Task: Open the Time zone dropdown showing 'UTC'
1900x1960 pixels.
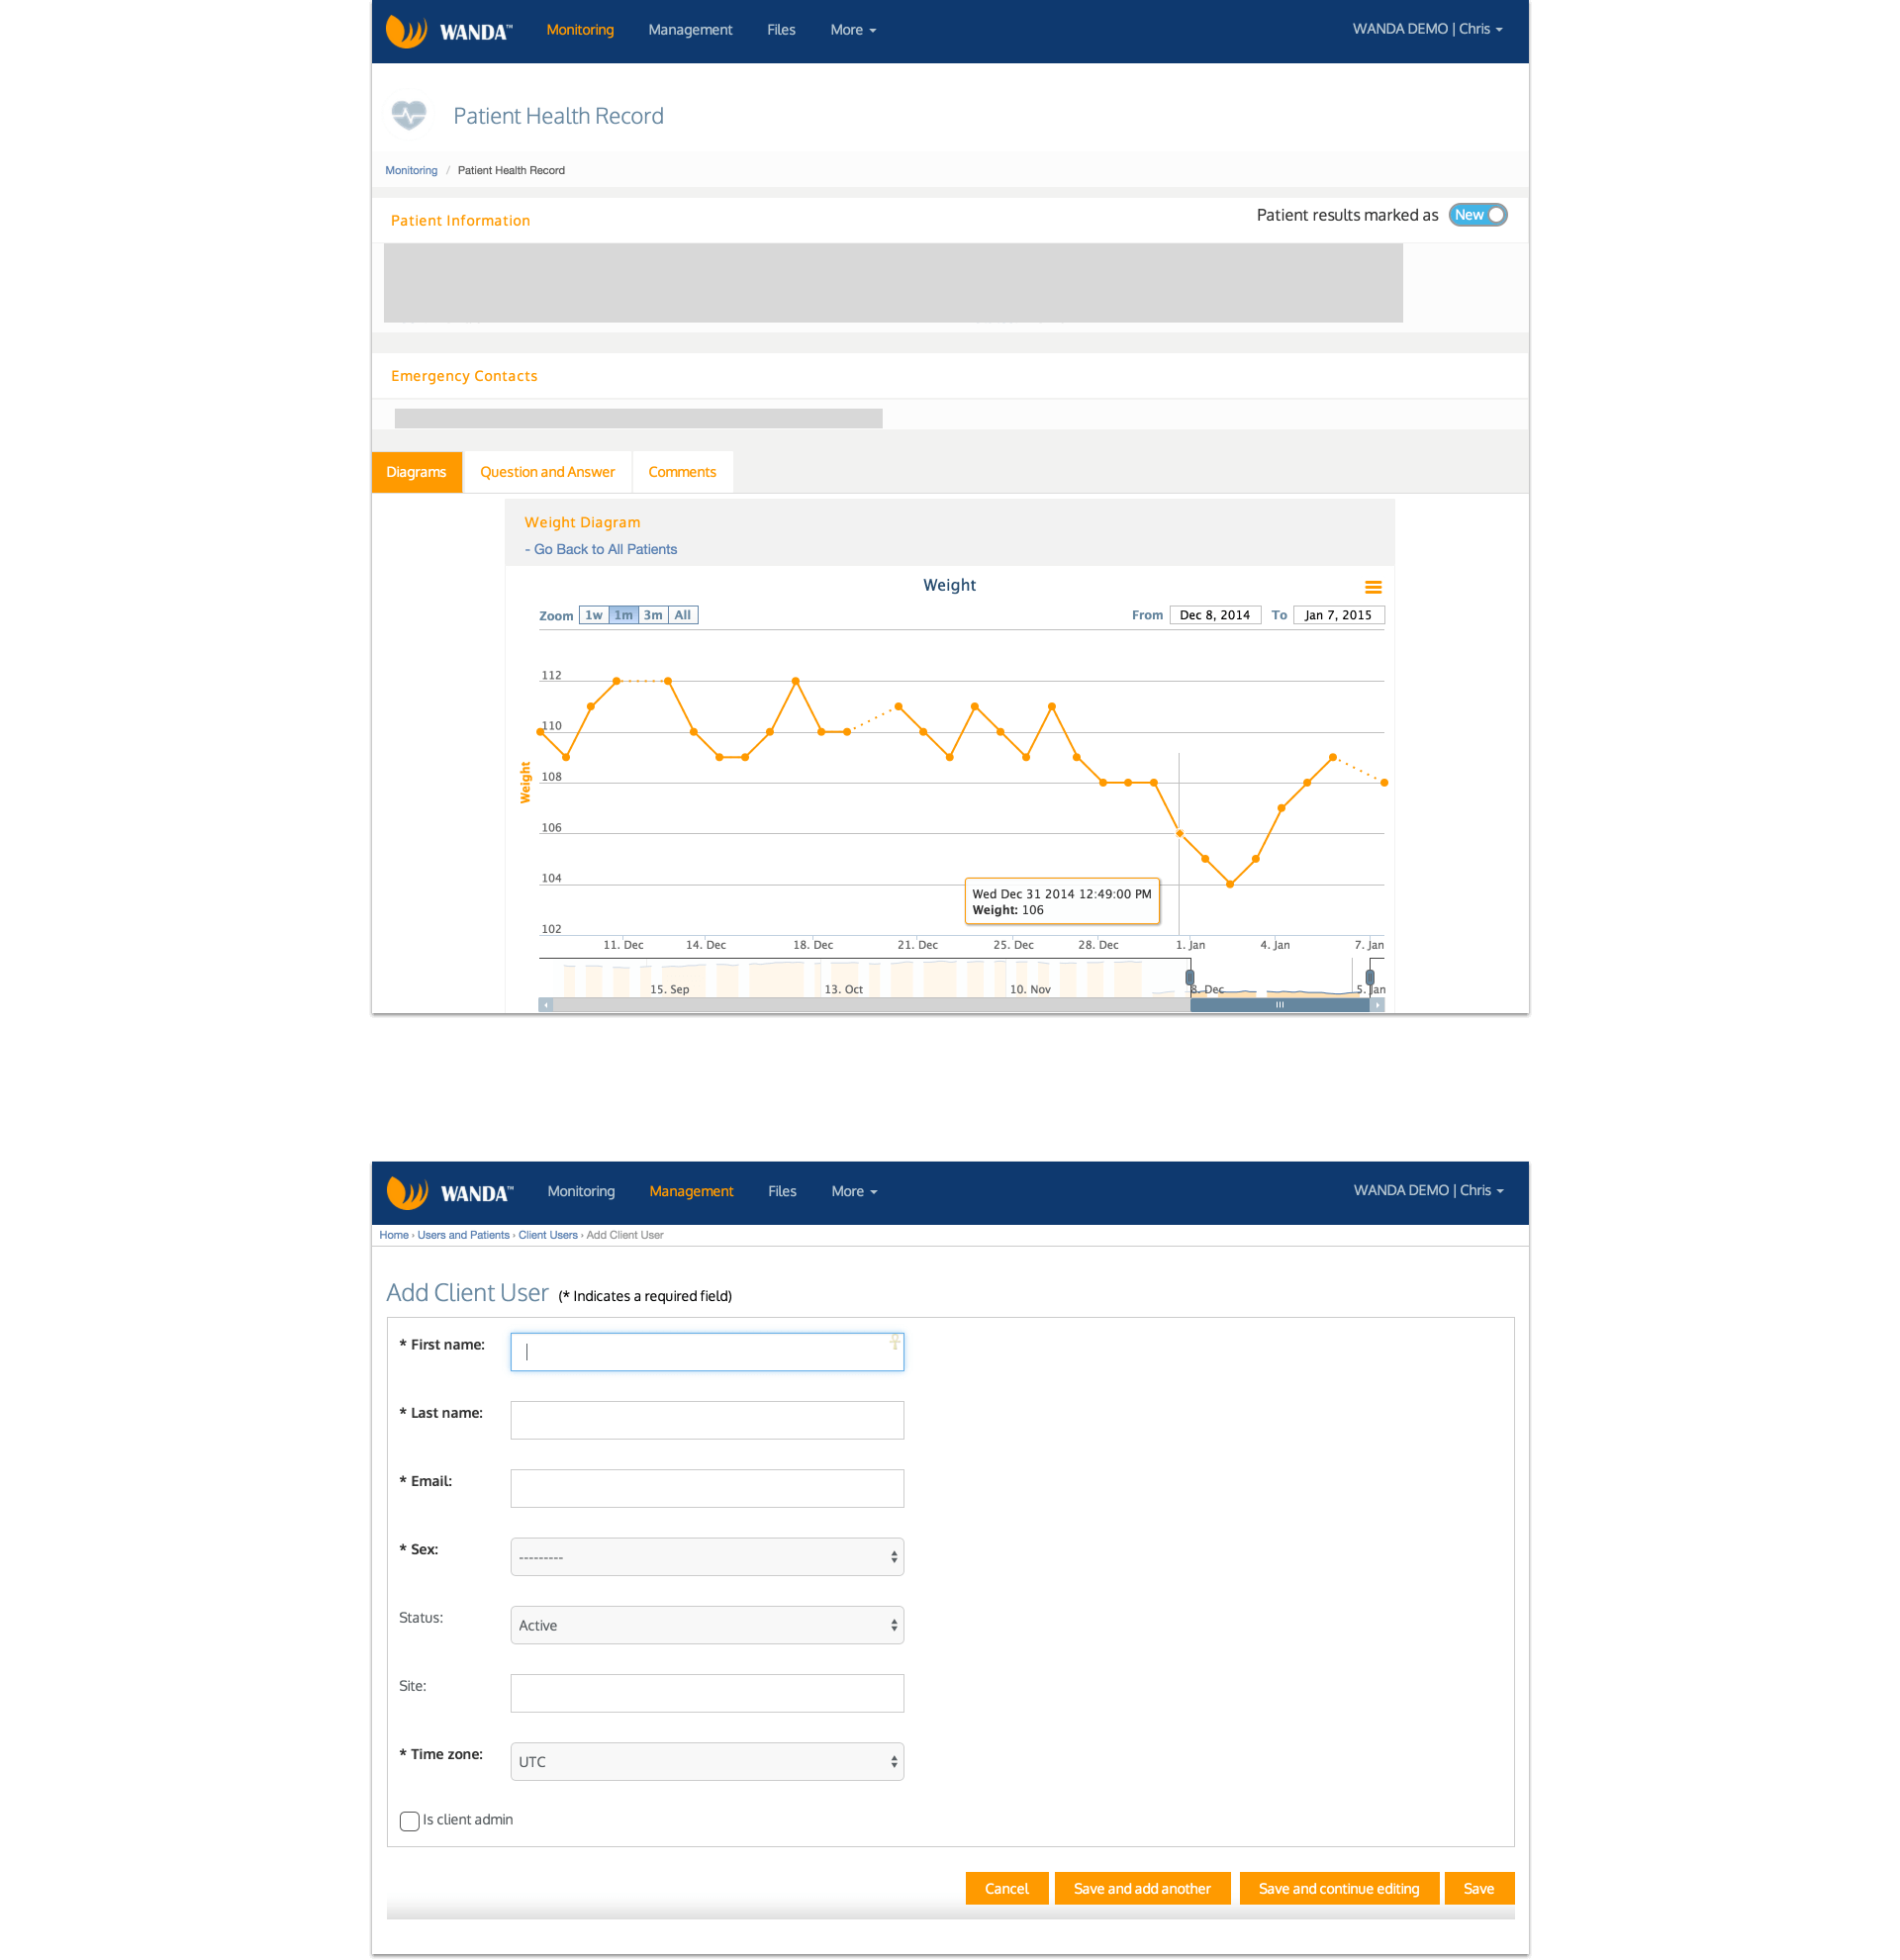Action: (x=705, y=1760)
